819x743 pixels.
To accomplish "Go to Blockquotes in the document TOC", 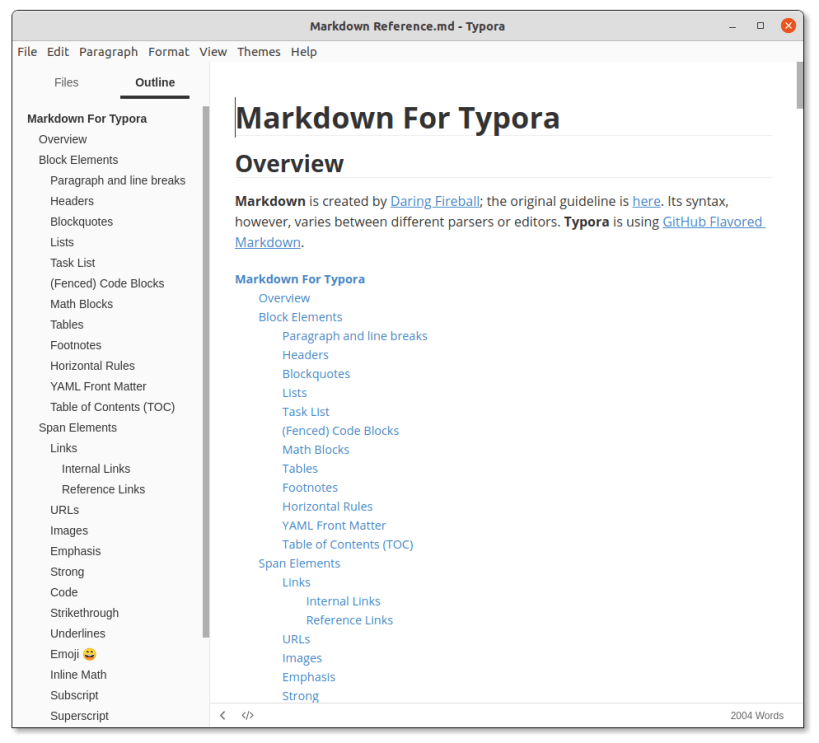I will pos(316,374).
